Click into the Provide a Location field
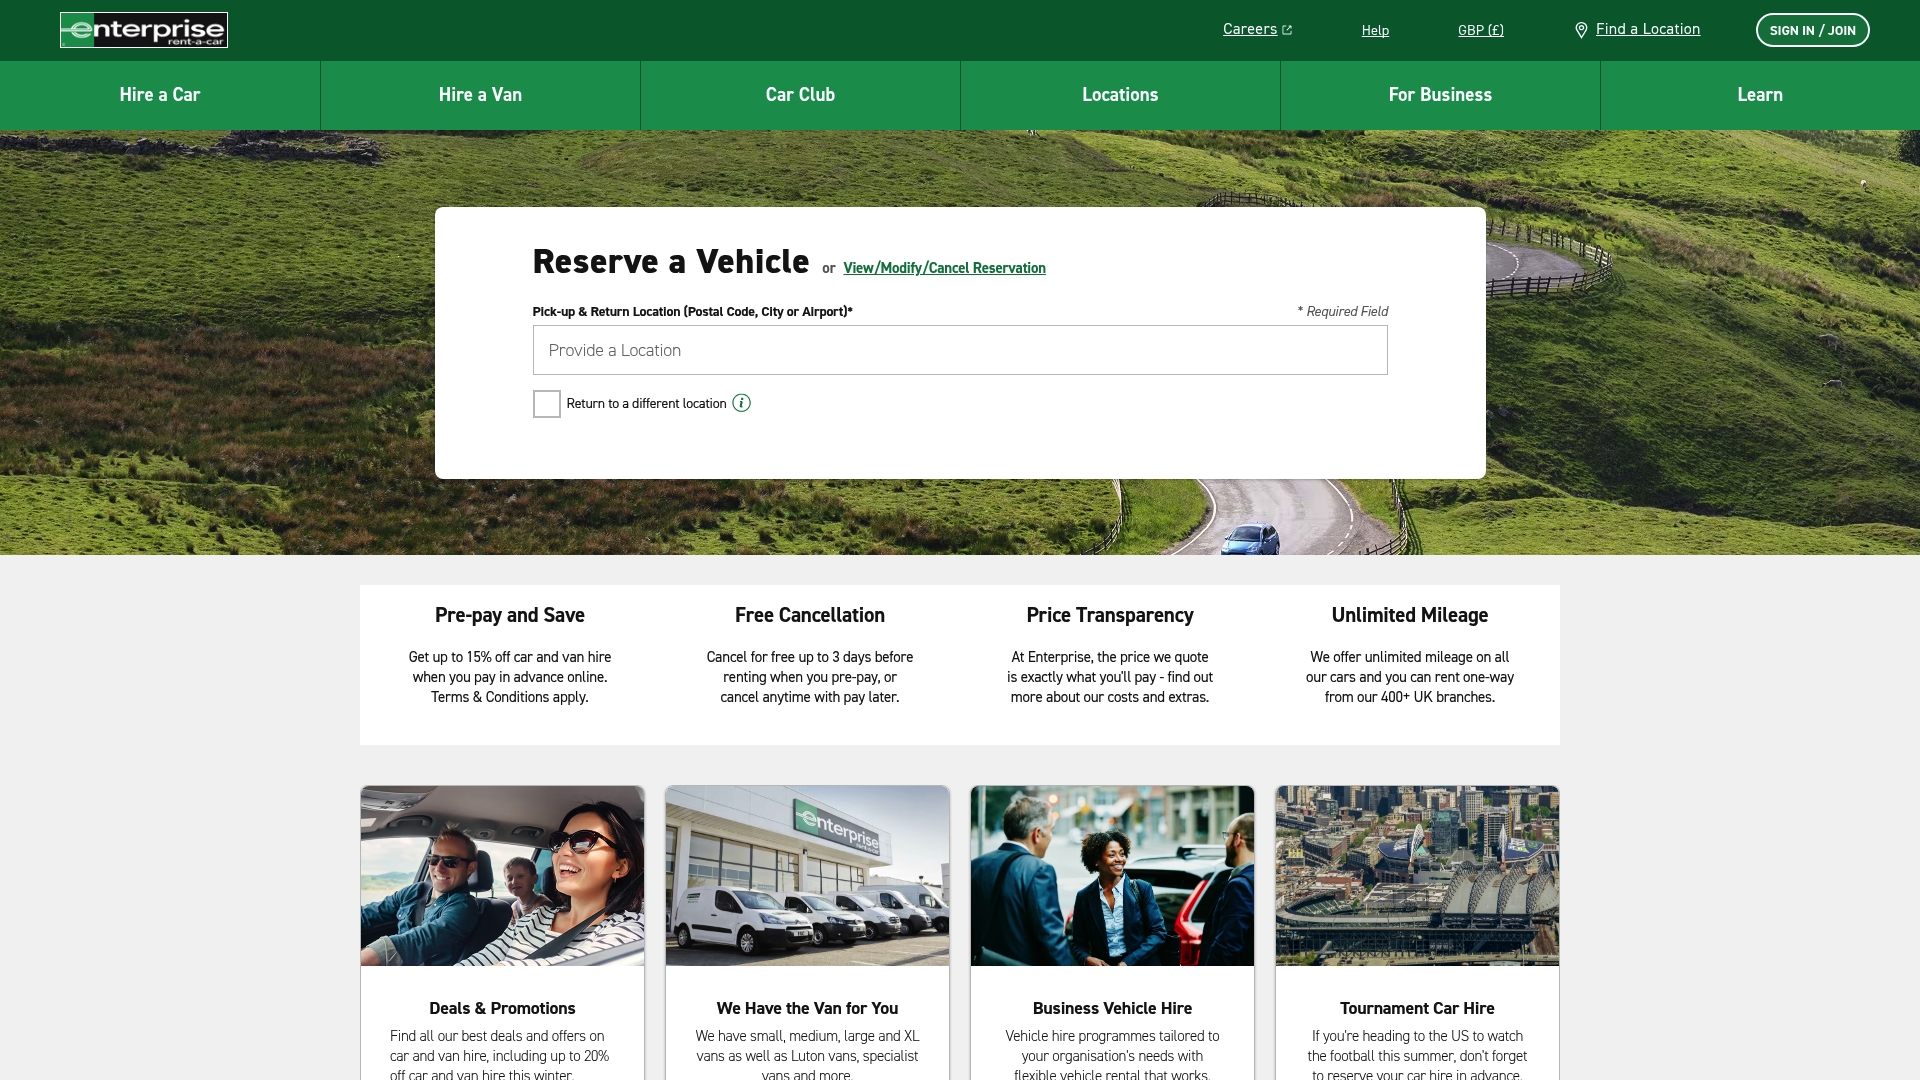Viewport: 1920px width, 1080px height. (960, 350)
